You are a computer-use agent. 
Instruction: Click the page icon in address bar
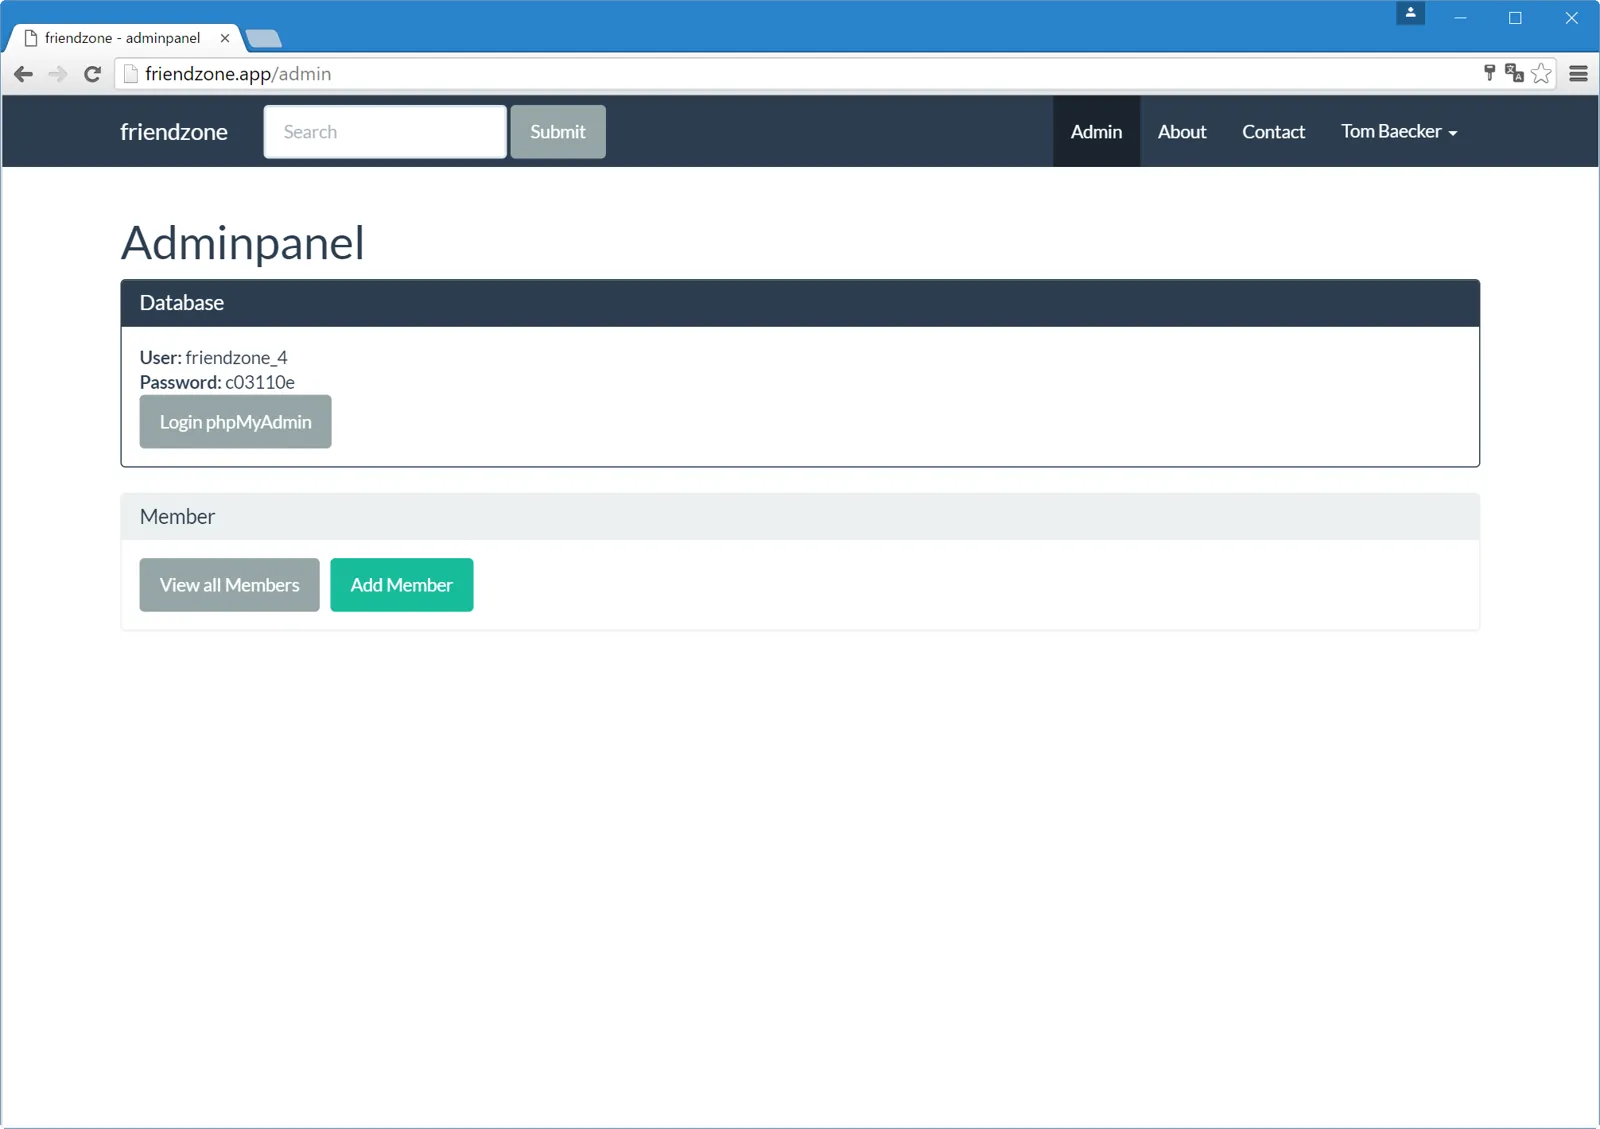coord(131,74)
